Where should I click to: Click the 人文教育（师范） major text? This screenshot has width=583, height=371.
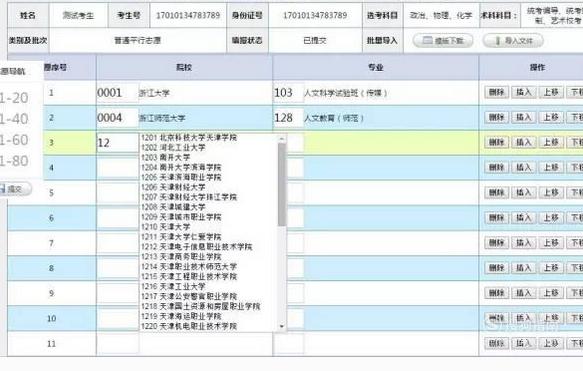click(334, 118)
